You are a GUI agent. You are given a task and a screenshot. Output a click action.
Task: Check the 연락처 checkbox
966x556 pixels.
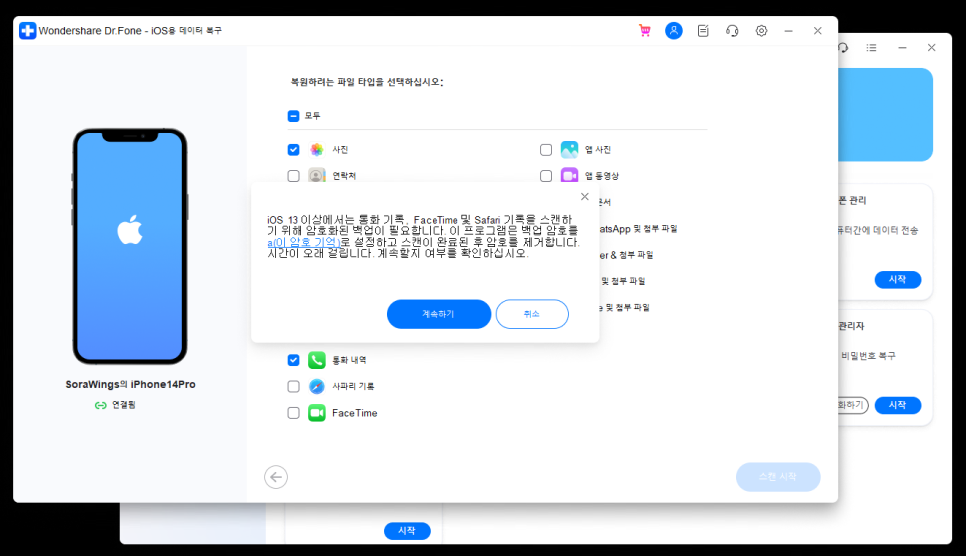click(293, 176)
